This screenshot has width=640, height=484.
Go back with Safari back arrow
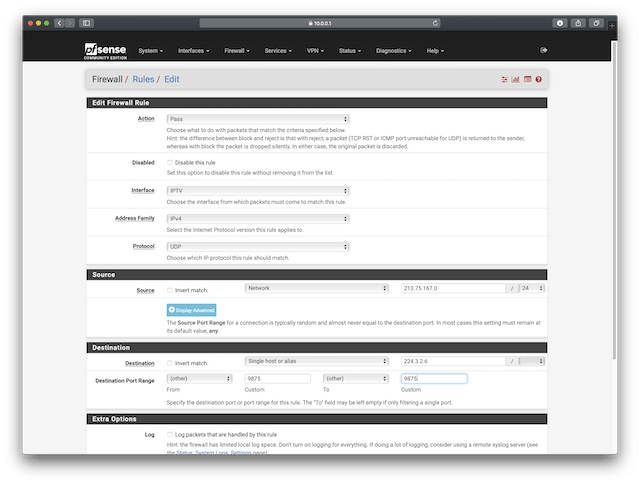(59, 23)
